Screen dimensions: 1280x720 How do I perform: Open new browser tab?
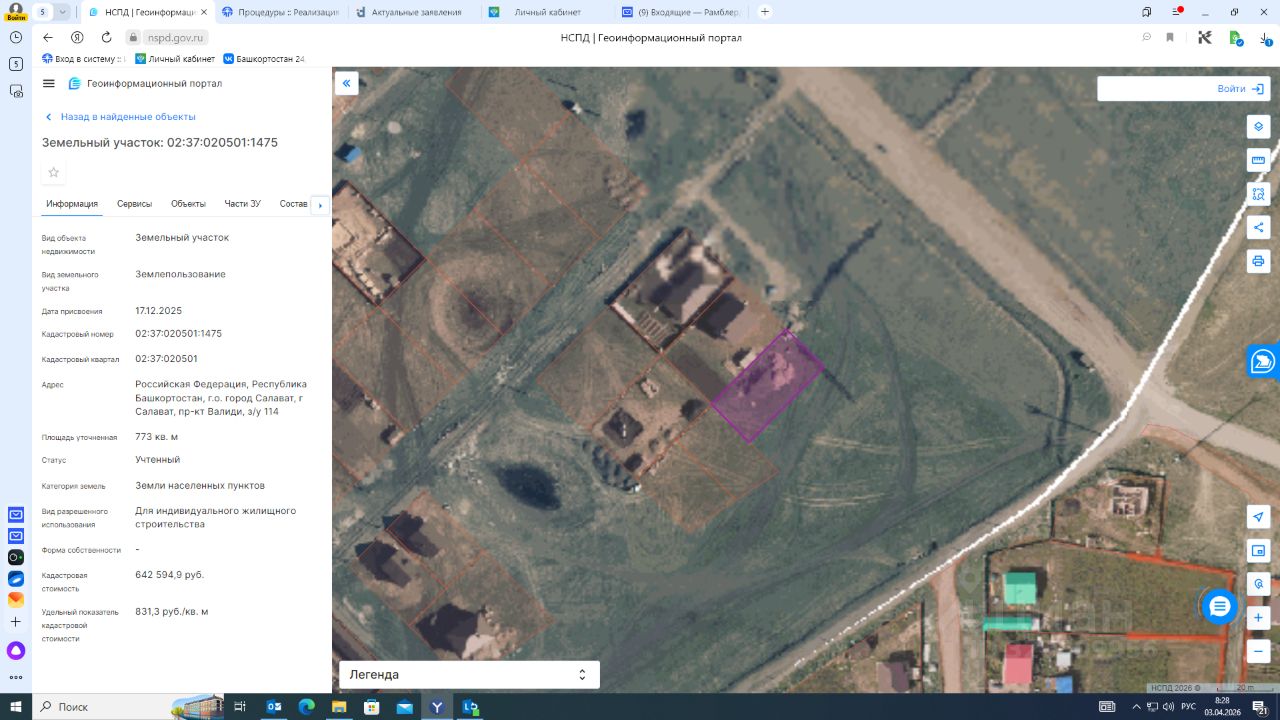[x=765, y=12]
